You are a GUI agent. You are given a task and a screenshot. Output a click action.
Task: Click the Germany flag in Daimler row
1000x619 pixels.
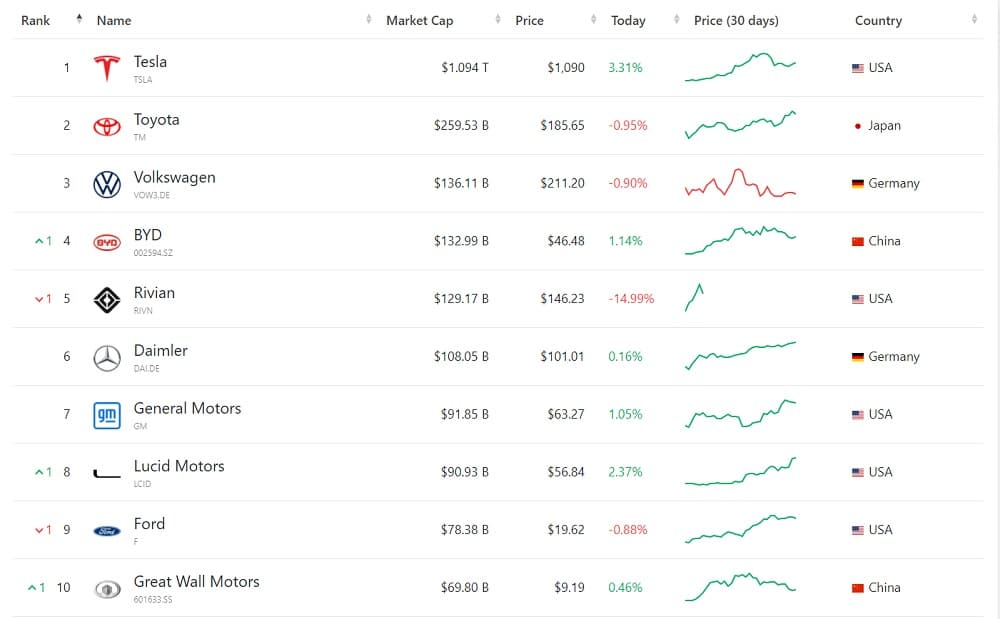pyautogui.click(x=858, y=357)
